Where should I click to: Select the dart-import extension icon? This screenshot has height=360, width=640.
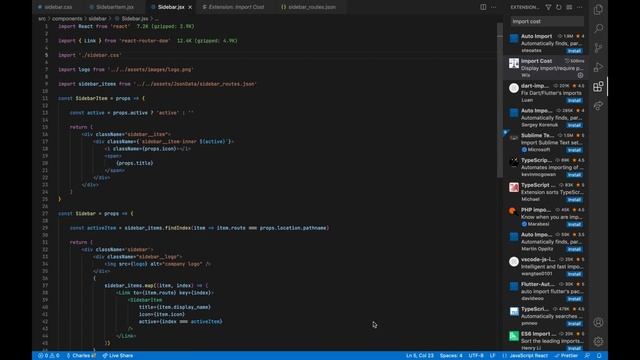coord(514,88)
